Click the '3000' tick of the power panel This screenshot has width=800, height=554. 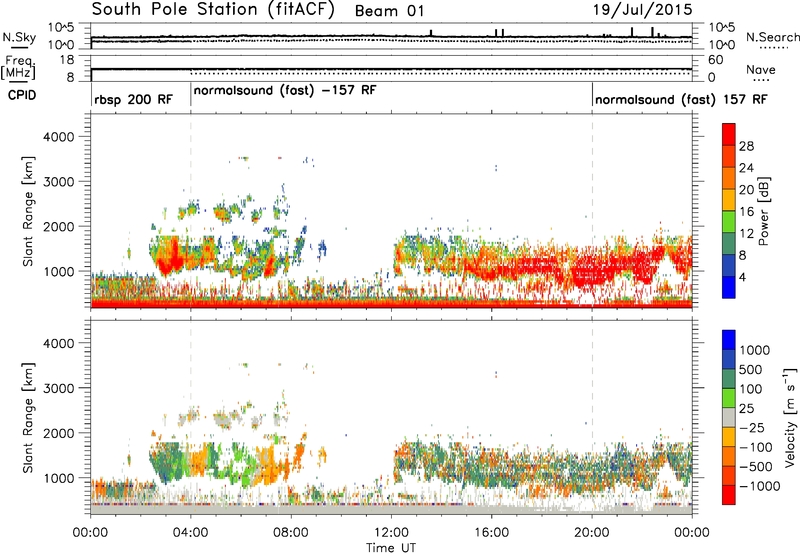[58, 182]
